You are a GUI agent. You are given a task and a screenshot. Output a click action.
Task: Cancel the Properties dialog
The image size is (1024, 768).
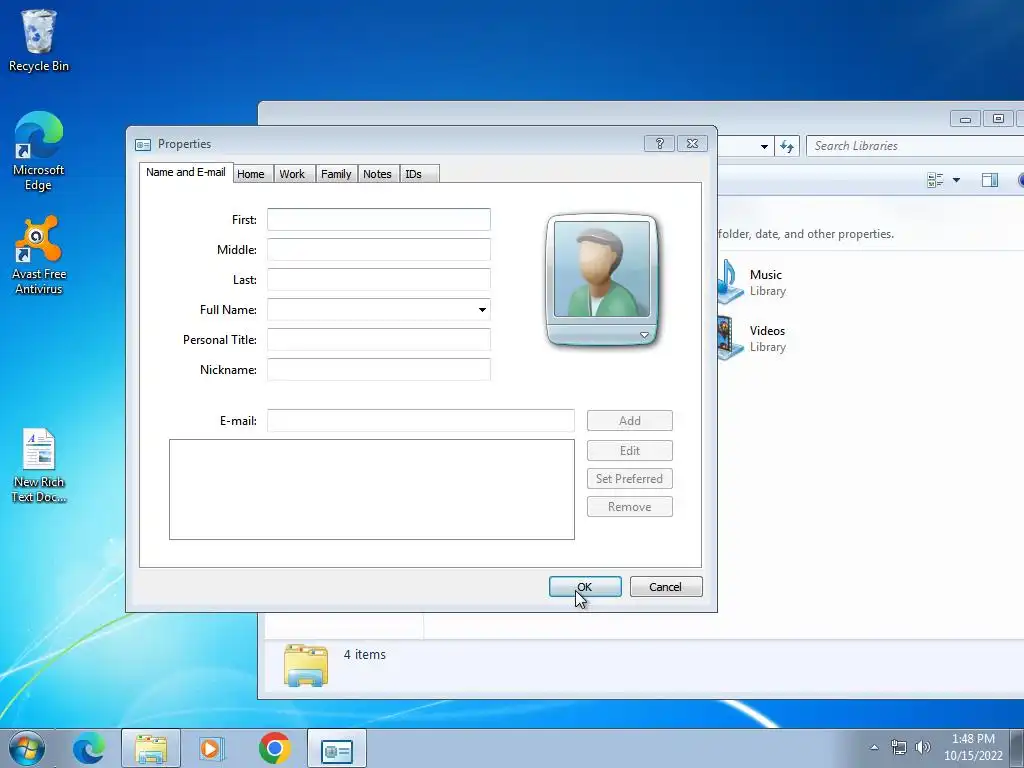click(666, 586)
